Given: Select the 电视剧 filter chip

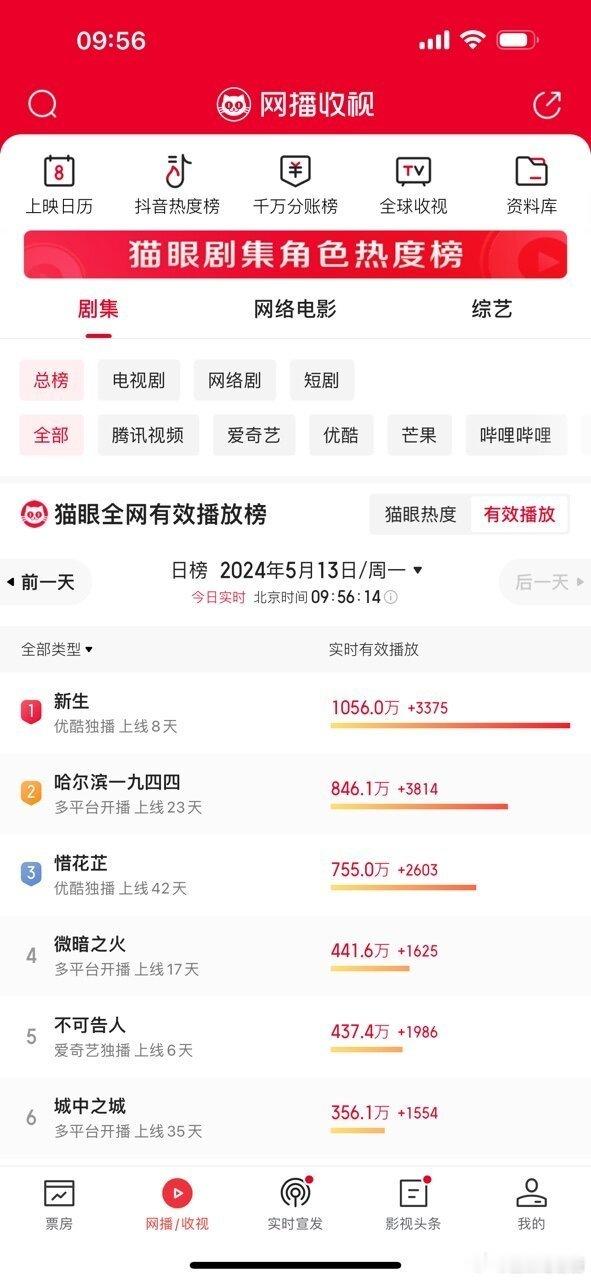Looking at the screenshot, I should (139, 380).
